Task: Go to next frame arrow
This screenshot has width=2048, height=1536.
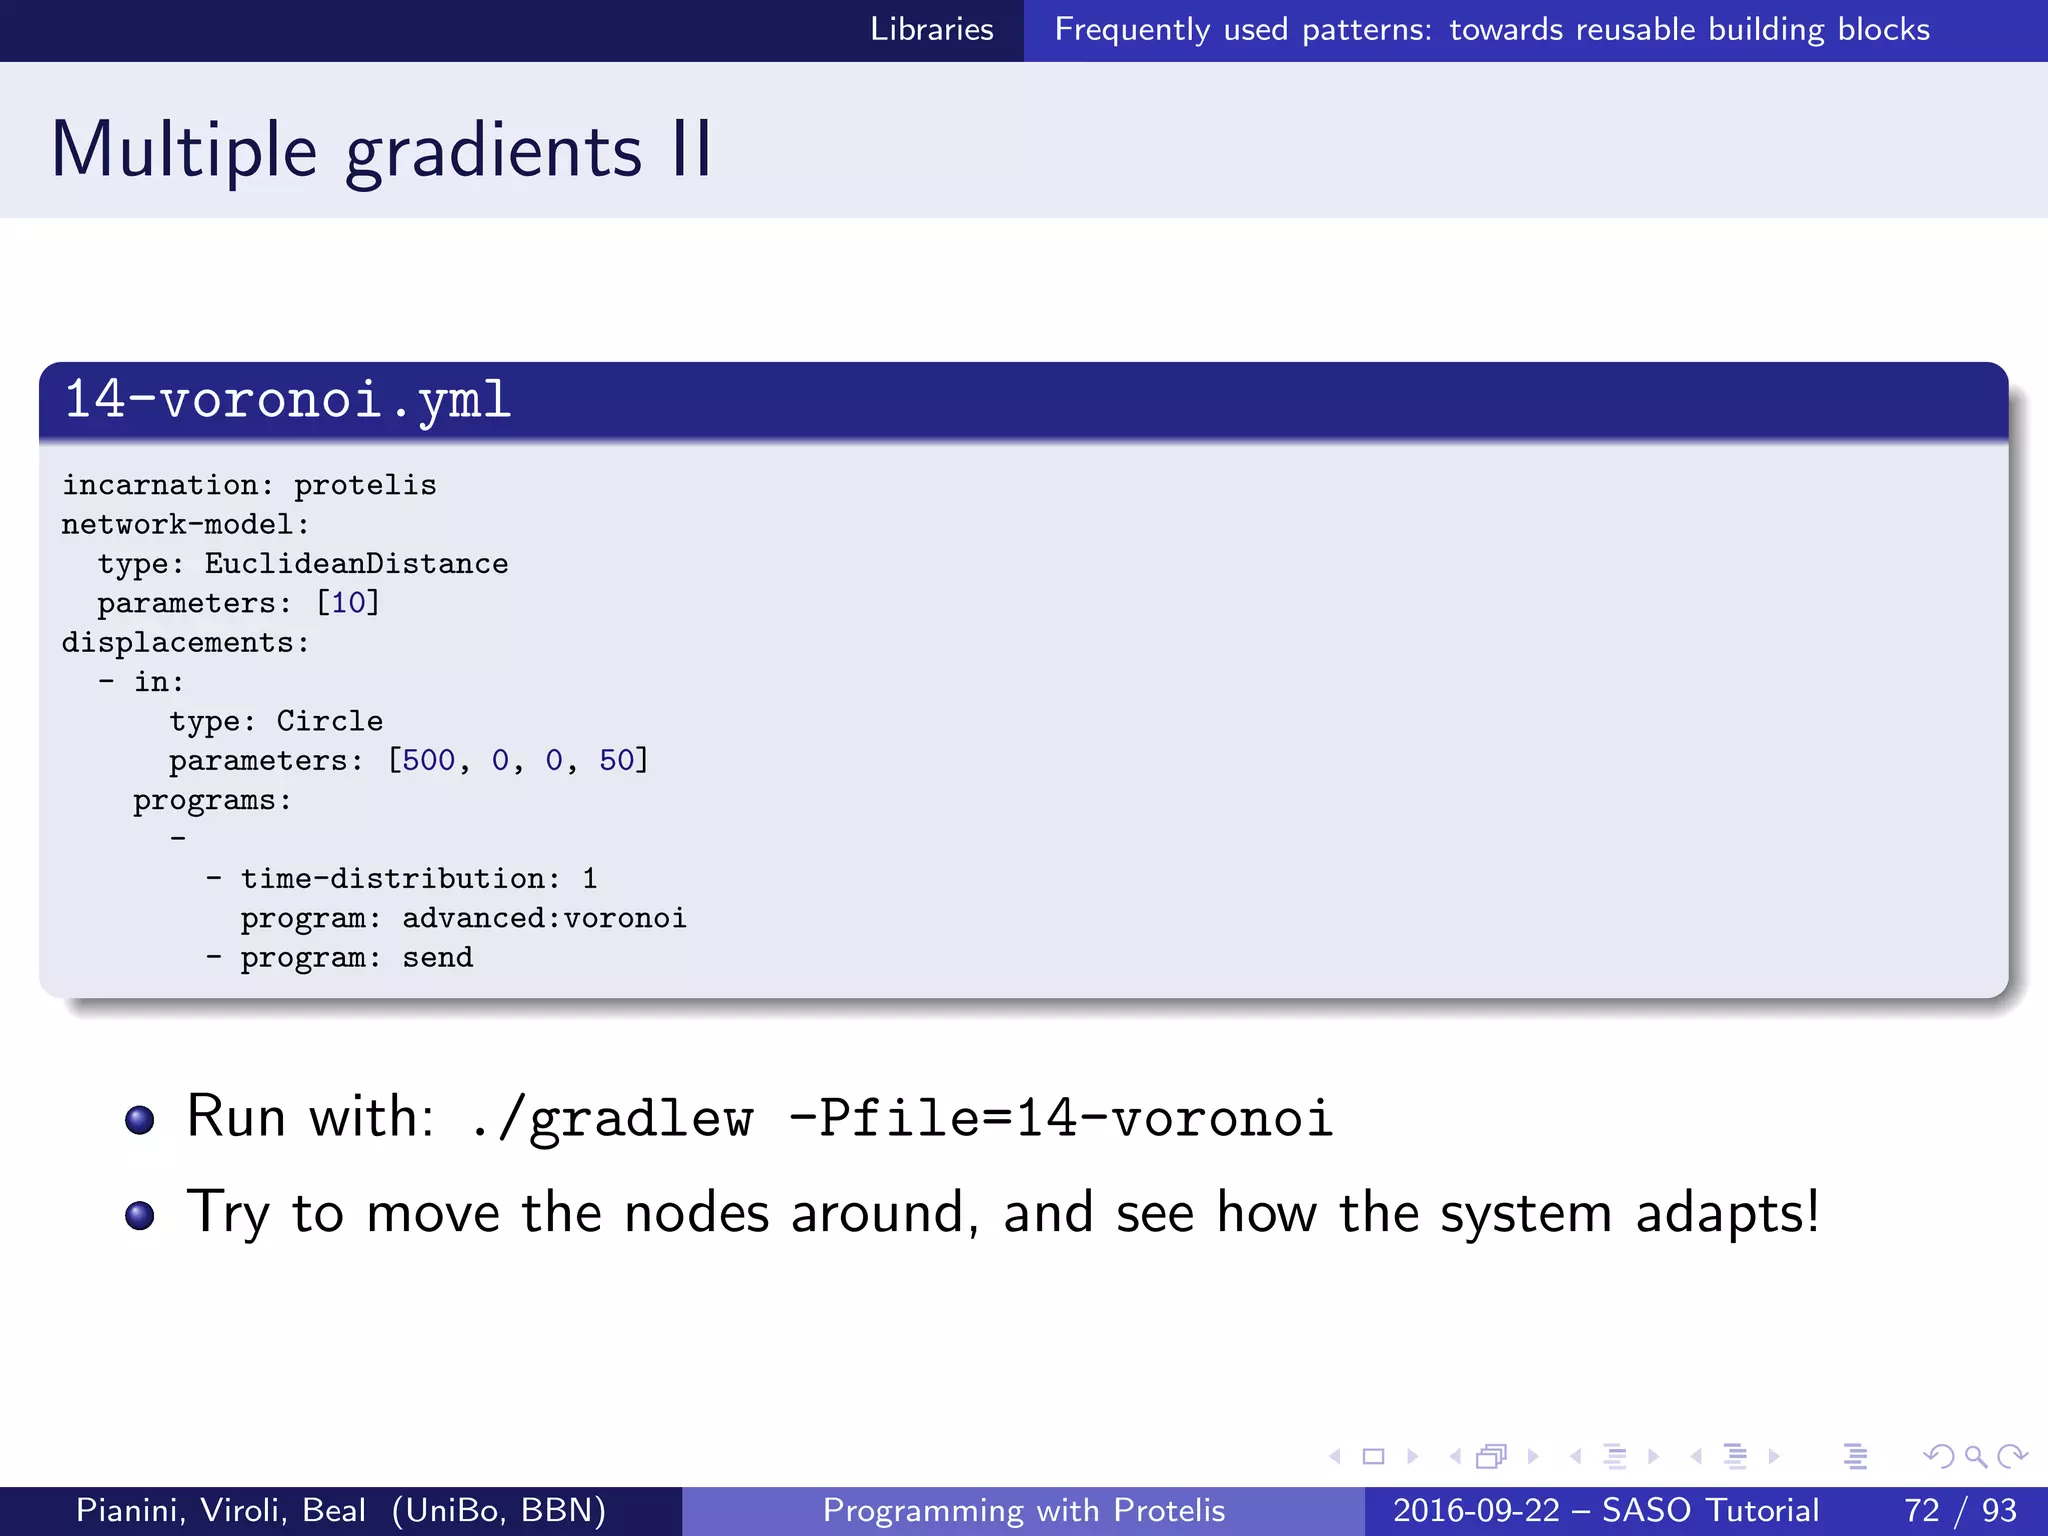Action: [x=1532, y=1457]
